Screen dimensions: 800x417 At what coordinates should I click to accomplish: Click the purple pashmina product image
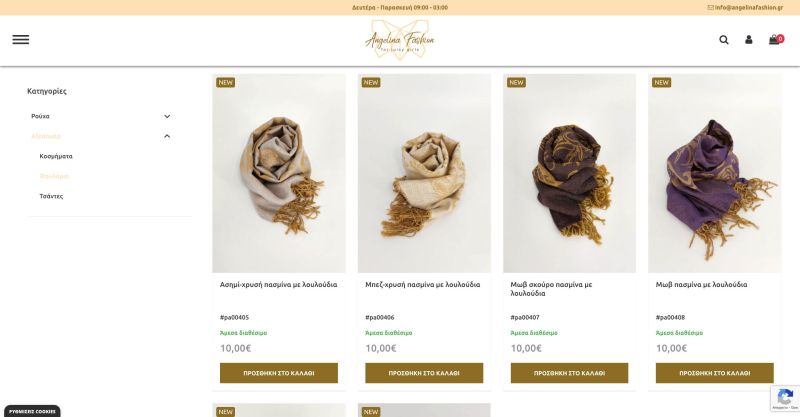click(x=714, y=173)
